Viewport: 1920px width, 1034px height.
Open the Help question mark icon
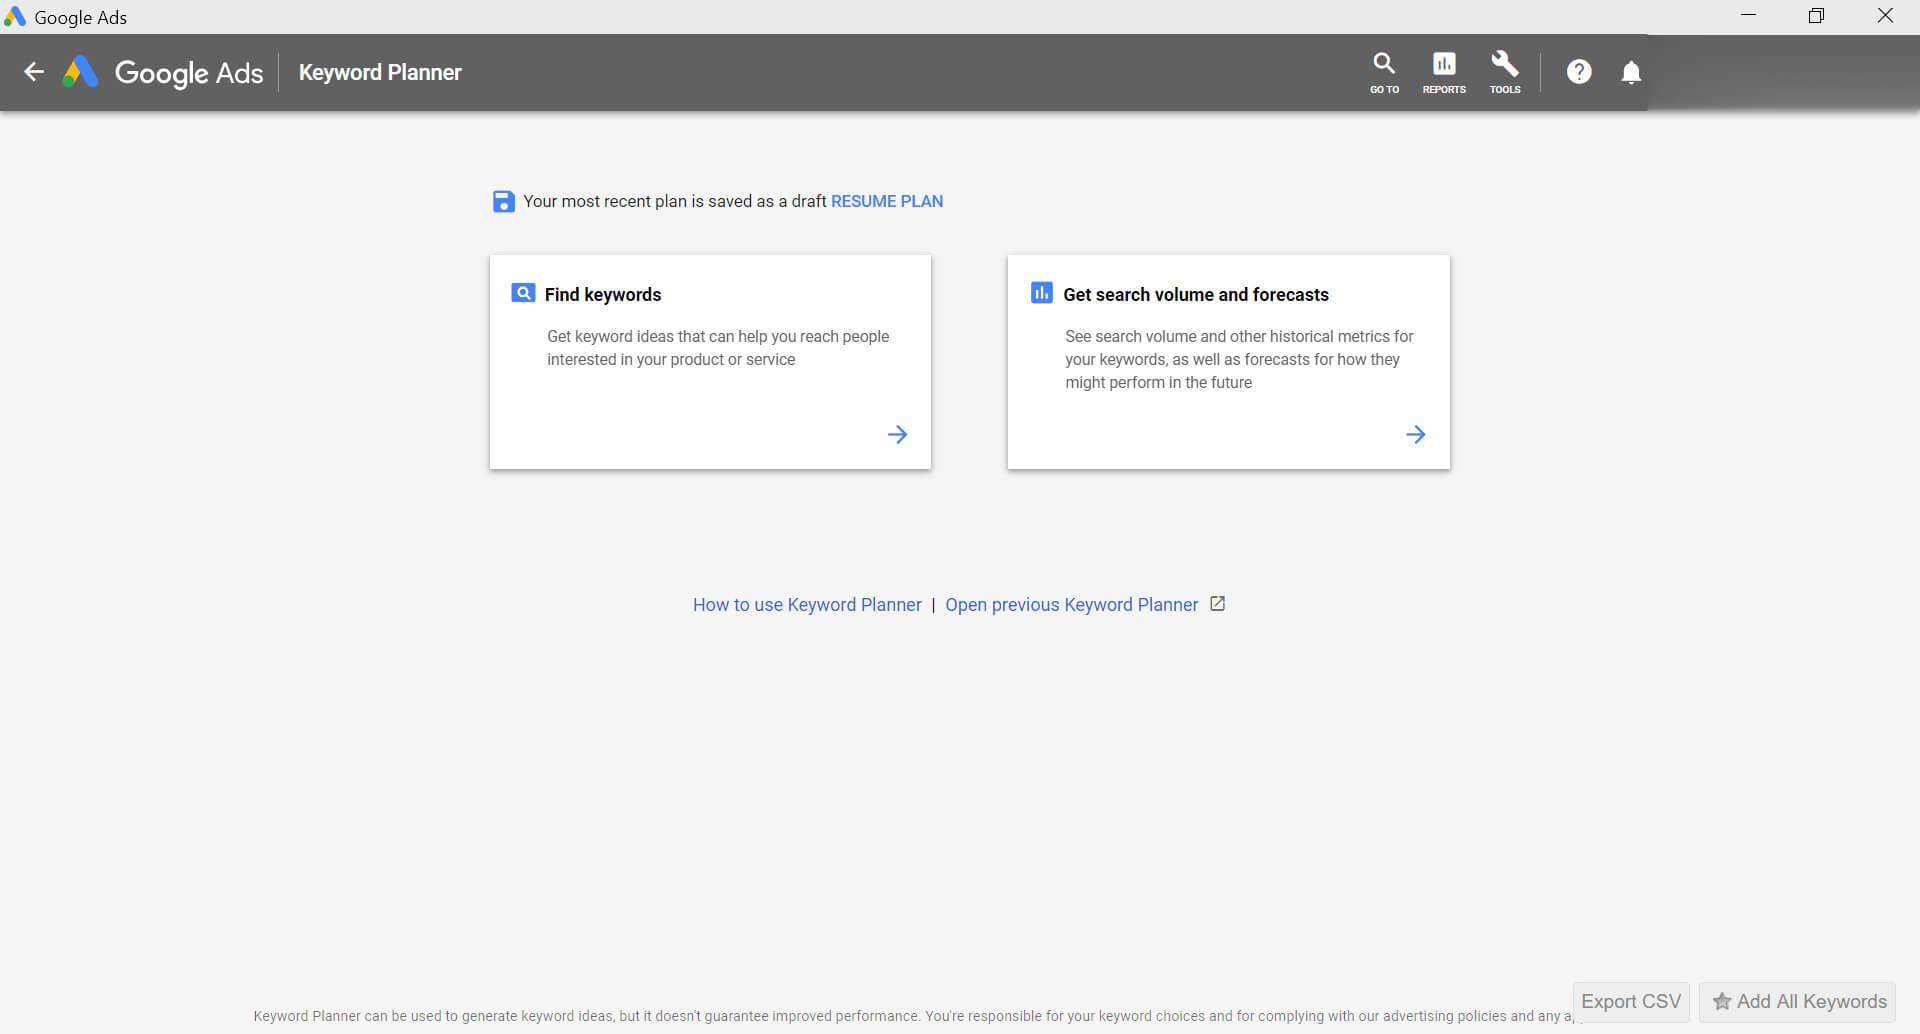pyautogui.click(x=1579, y=72)
